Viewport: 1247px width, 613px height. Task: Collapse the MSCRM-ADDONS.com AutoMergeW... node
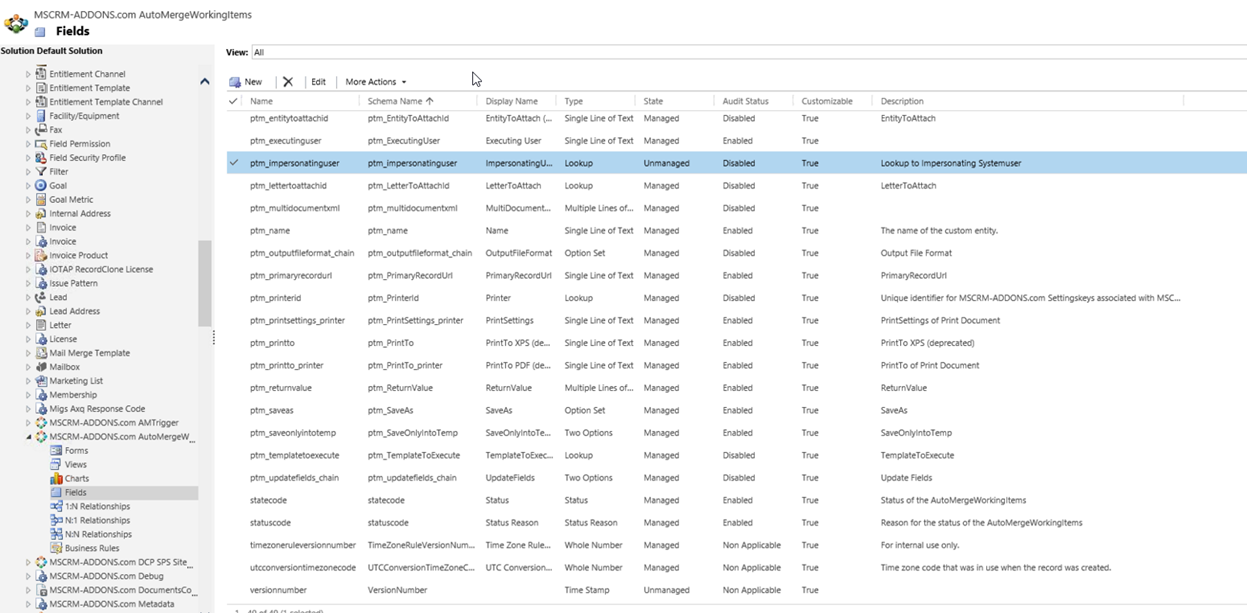click(x=28, y=437)
